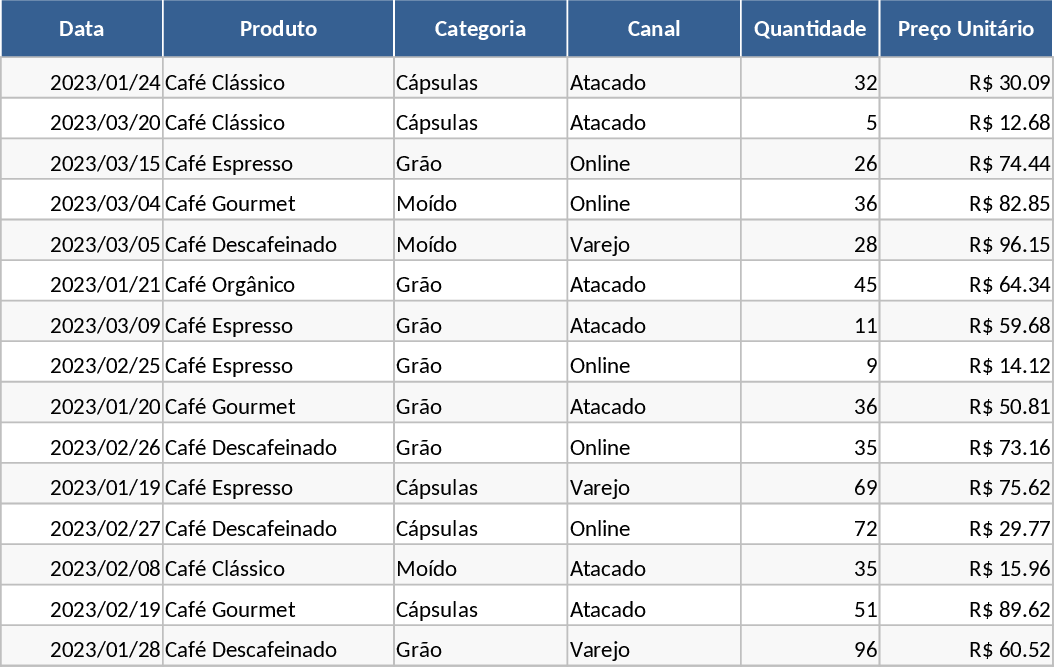
Task: Click the Categoria column header
Action: 480,29
